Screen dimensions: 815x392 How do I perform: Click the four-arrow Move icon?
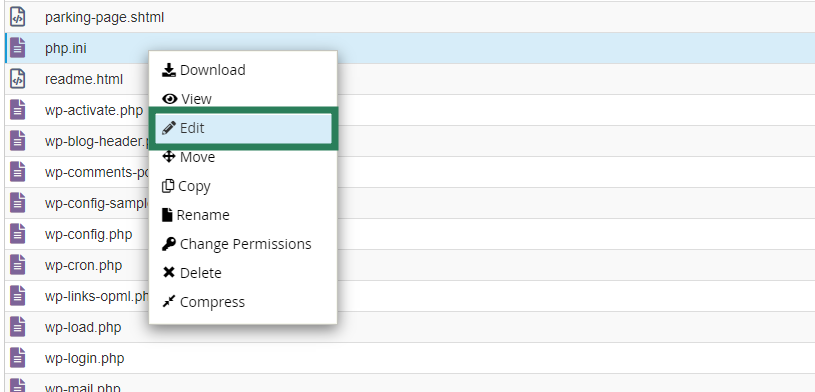coord(168,156)
